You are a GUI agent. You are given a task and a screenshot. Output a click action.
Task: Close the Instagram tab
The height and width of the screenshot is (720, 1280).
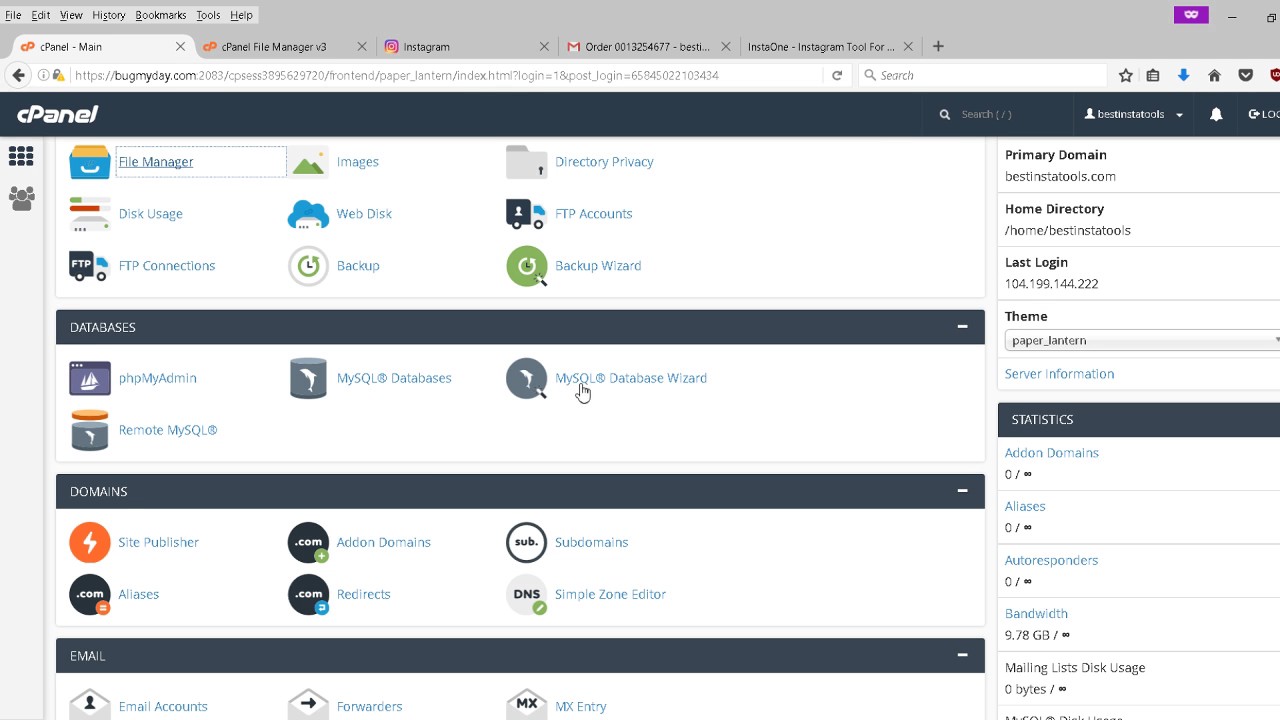[x=544, y=46]
